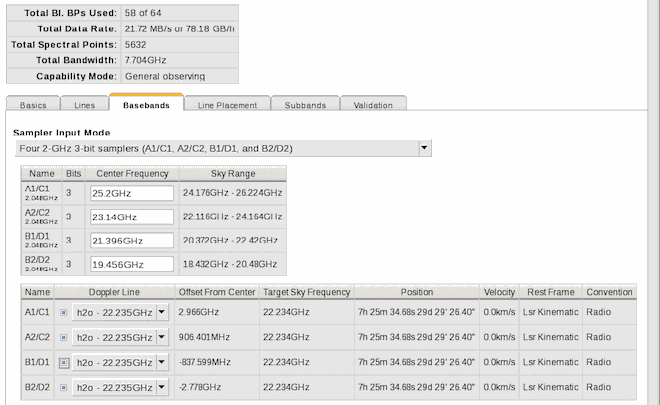Click the 19.456GHz center frequency field
660x405 pixels.
tap(131, 264)
